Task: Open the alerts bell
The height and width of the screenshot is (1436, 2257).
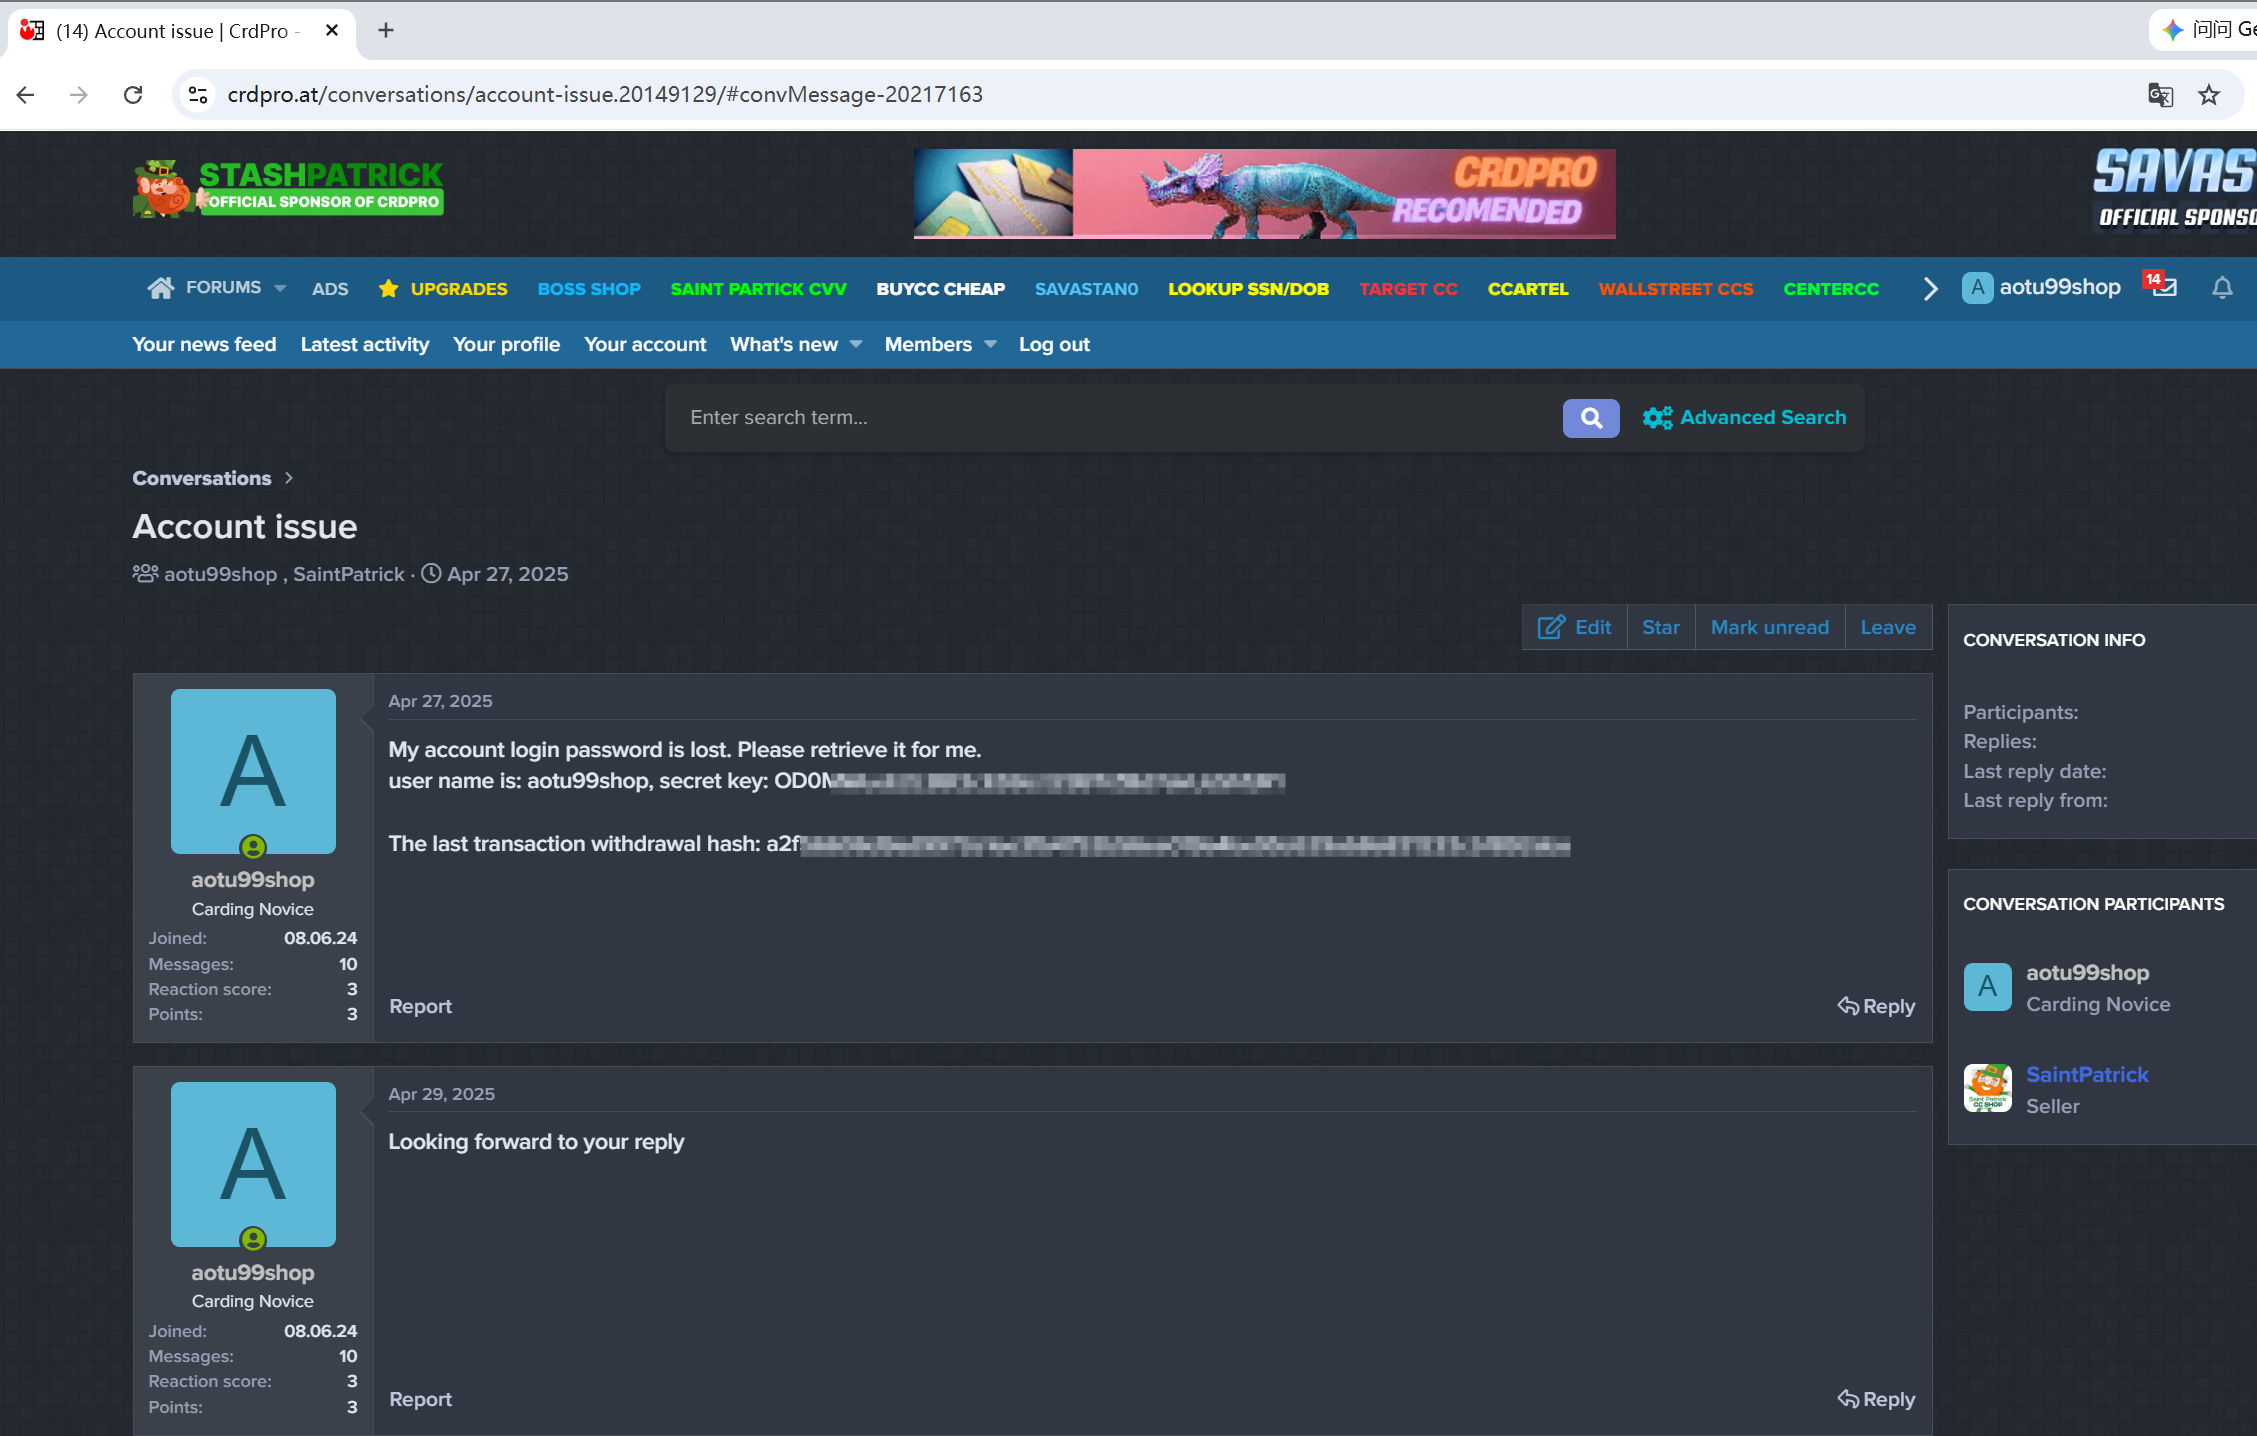Action: pos(2222,288)
